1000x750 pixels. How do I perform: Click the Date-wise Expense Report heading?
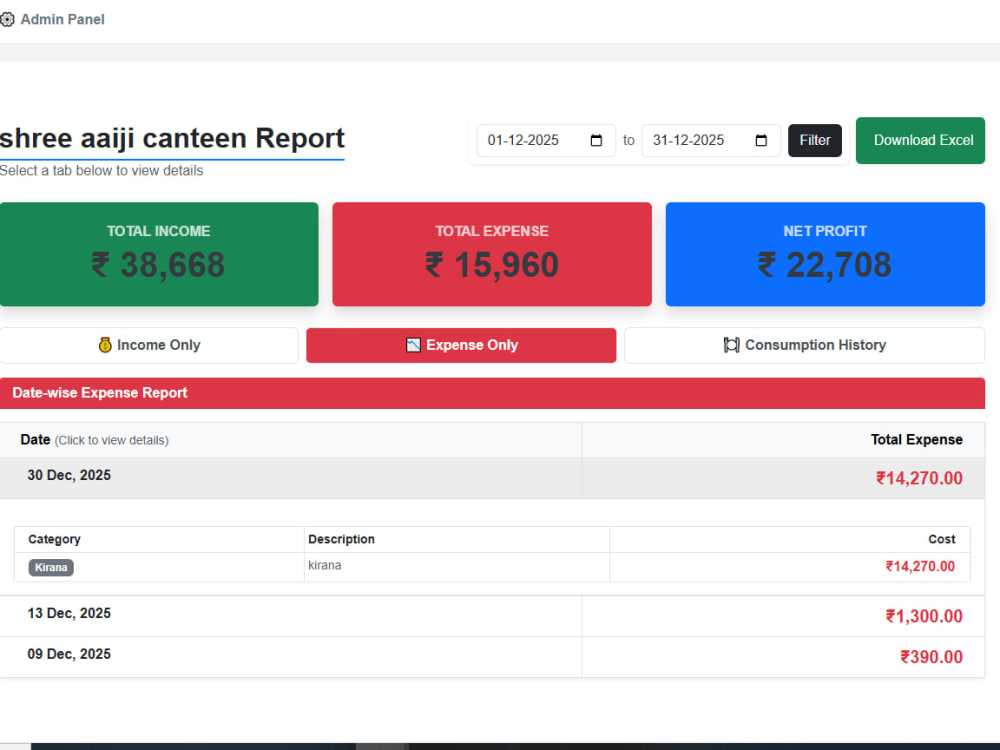tap(99, 393)
